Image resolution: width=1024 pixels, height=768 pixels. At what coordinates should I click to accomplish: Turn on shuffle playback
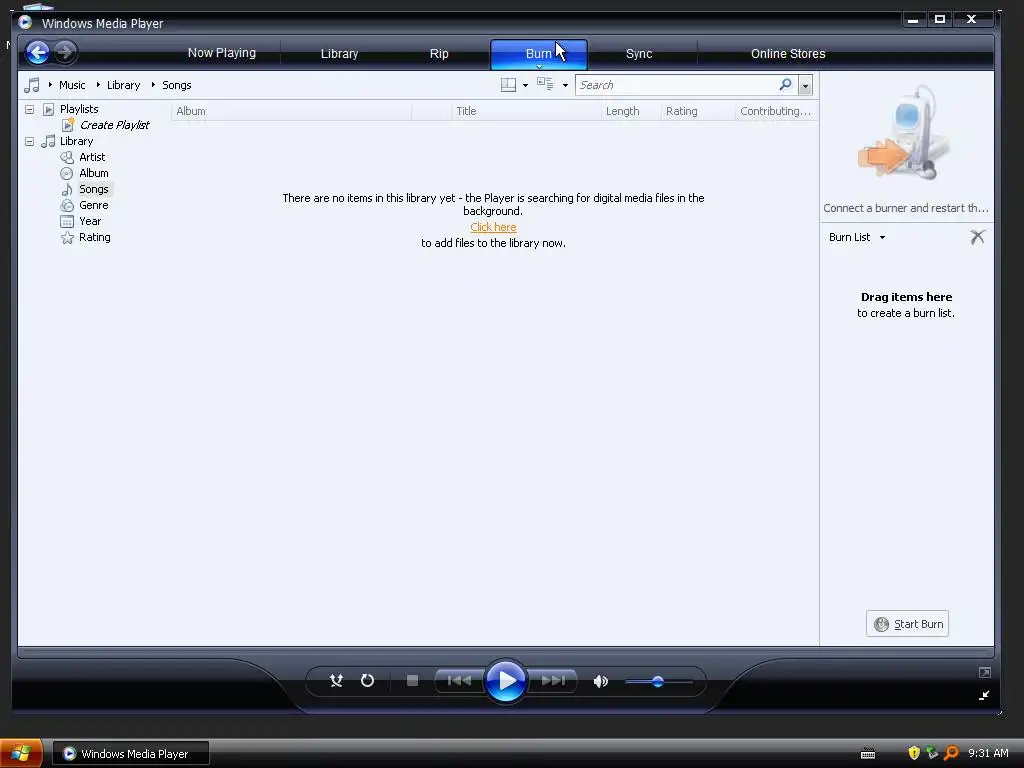click(336, 680)
